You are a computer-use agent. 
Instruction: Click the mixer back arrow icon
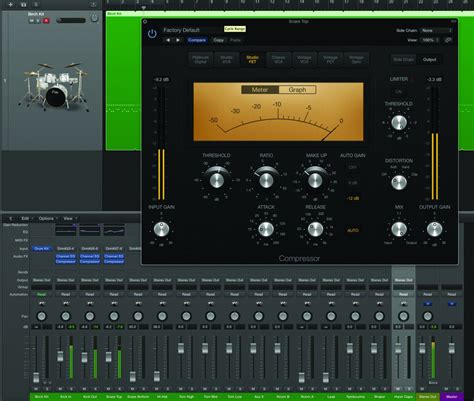pyautogui.click(x=10, y=218)
